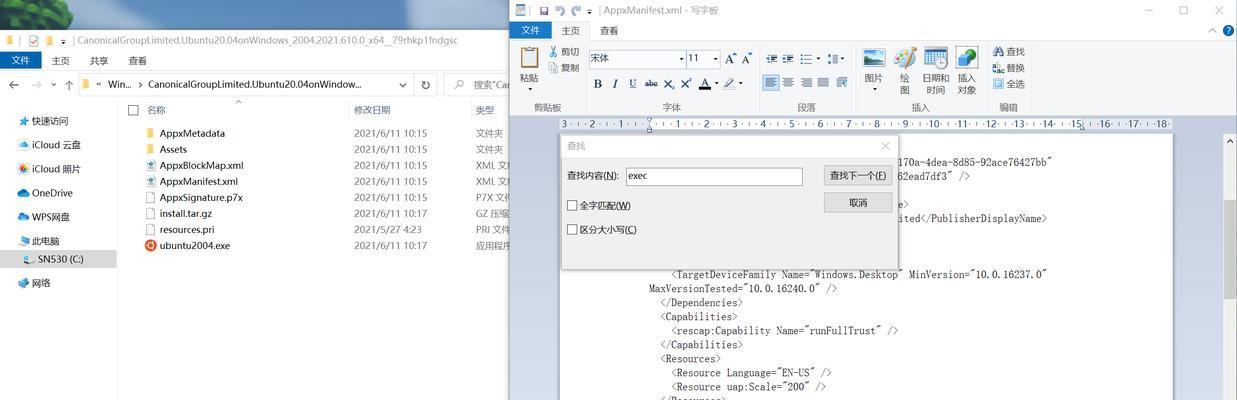
Task: Collapse the WordPad ribbon chevron
Action: click(x=1210, y=31)
